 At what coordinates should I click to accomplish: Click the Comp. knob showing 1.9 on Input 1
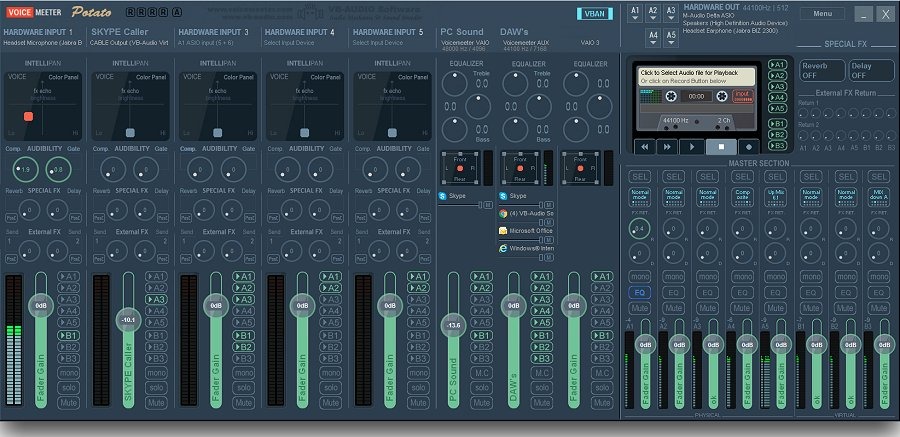(25, 169)
